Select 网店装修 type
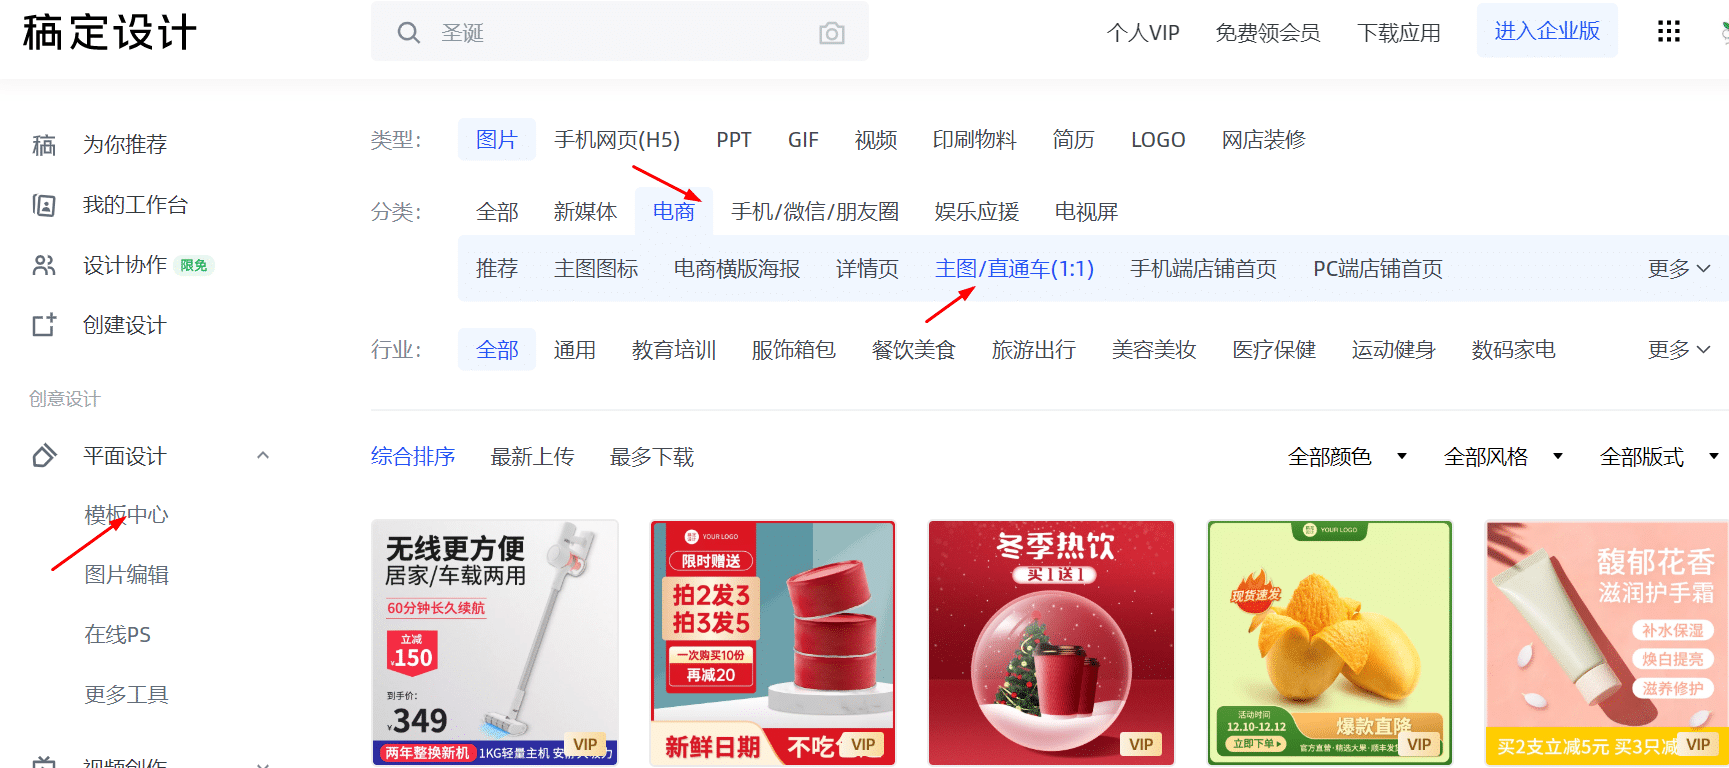 1263,140
